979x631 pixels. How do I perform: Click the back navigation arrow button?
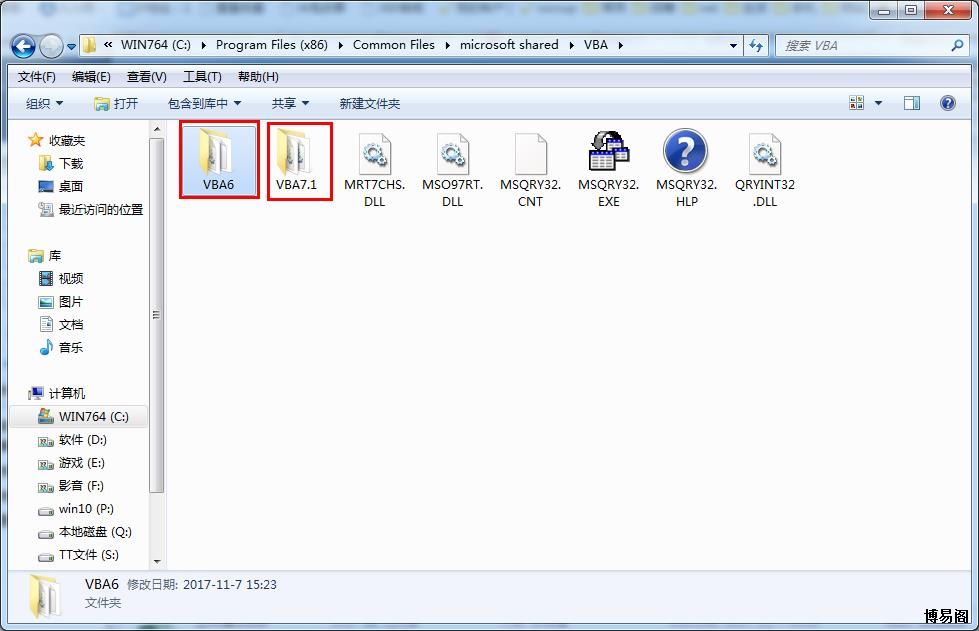[24, 46]
